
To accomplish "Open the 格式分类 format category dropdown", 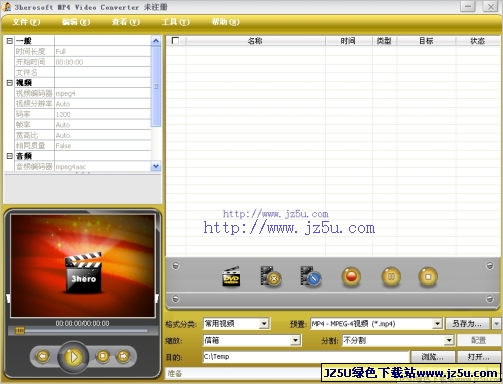I will coord(264,324).
